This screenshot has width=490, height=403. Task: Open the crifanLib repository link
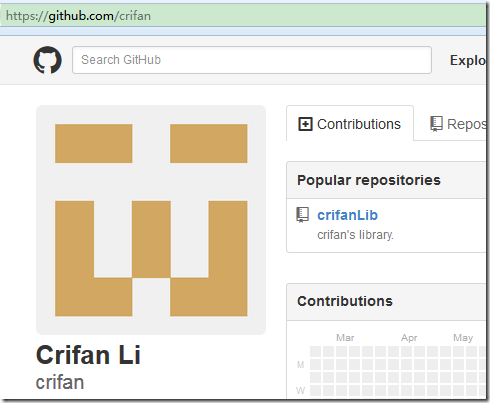click(347, 215)
